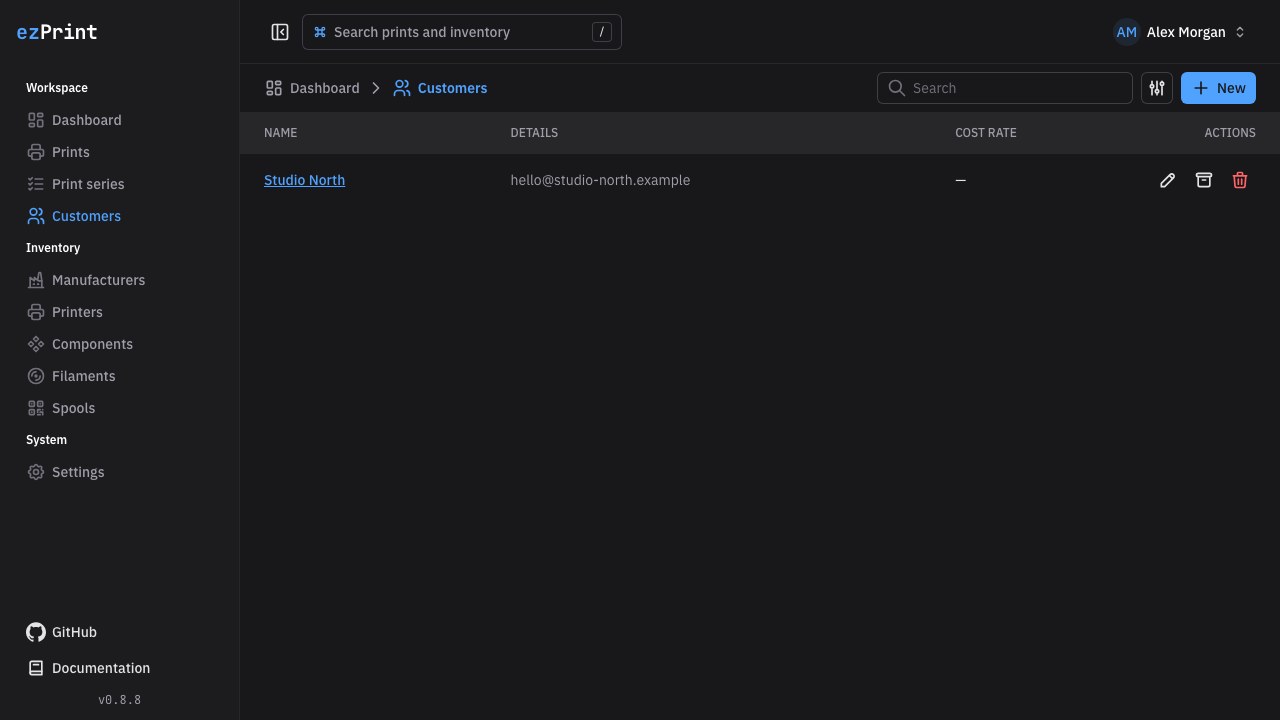Delete Studio North with the red trash icon
Screen dimensions: 1280x720
click(x=1240, y=180)
